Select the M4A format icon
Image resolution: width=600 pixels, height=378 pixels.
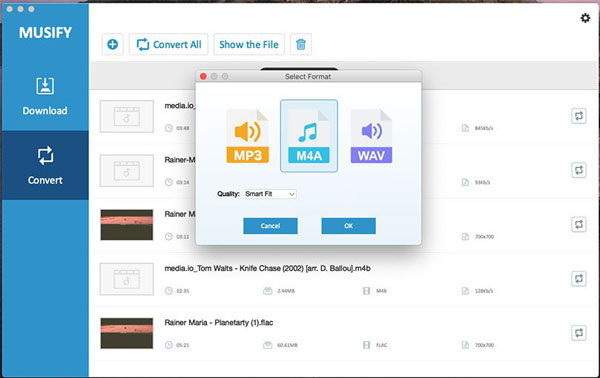pos(309,136)
